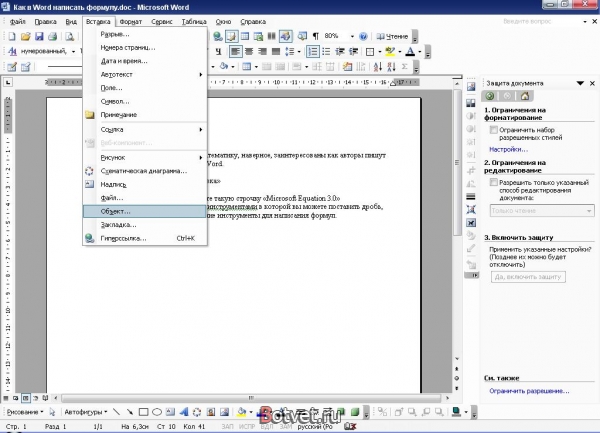600x433 pixels.
Task: Click font color 'A' swatch
Action: (x=410, y=51)
